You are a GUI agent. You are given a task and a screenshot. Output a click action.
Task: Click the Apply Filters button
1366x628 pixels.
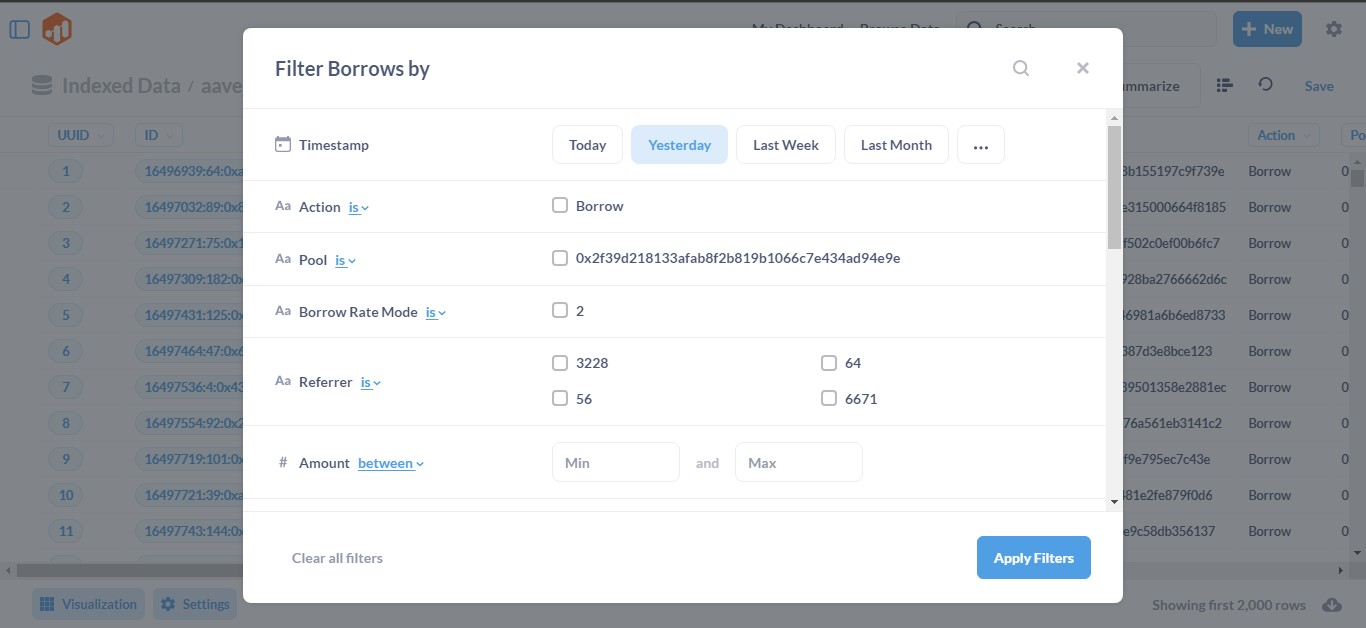[x=1033, y=558]
